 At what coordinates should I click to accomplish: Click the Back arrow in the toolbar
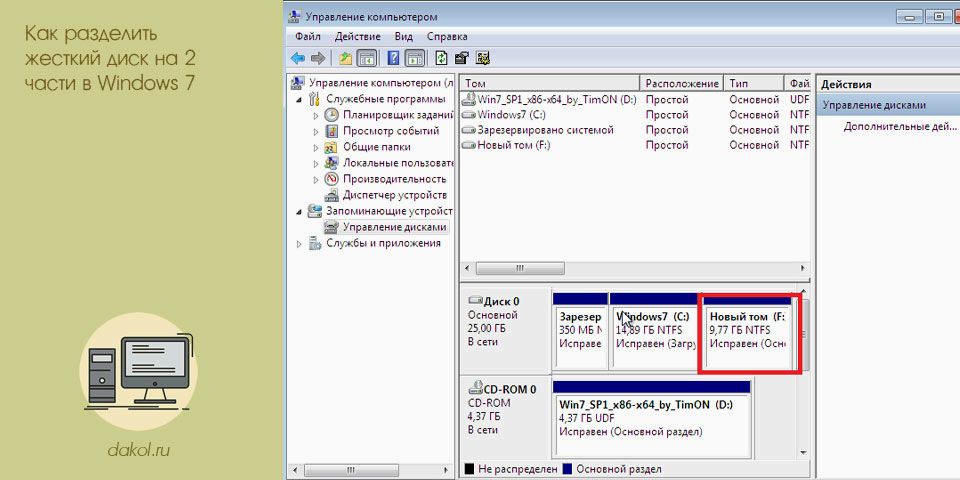[298, 58]
